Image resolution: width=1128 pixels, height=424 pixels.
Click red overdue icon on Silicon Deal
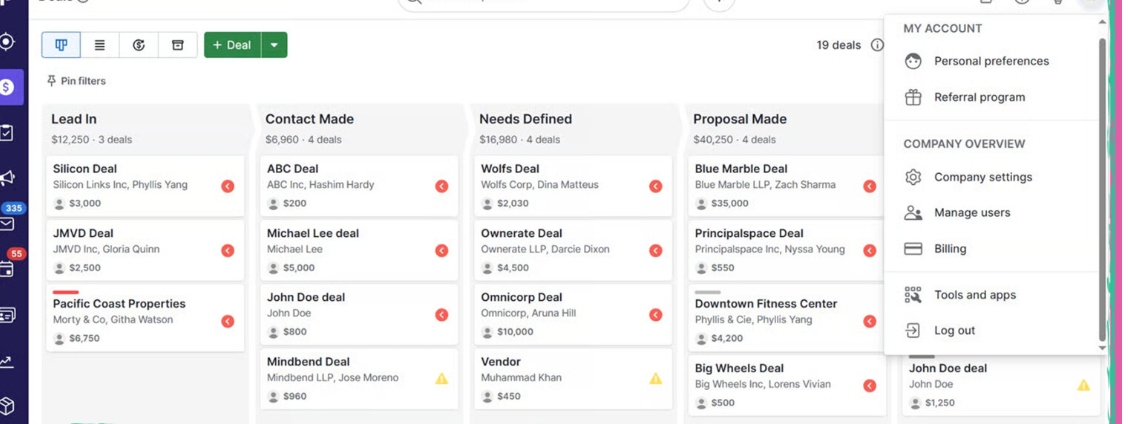pos(227,186)
